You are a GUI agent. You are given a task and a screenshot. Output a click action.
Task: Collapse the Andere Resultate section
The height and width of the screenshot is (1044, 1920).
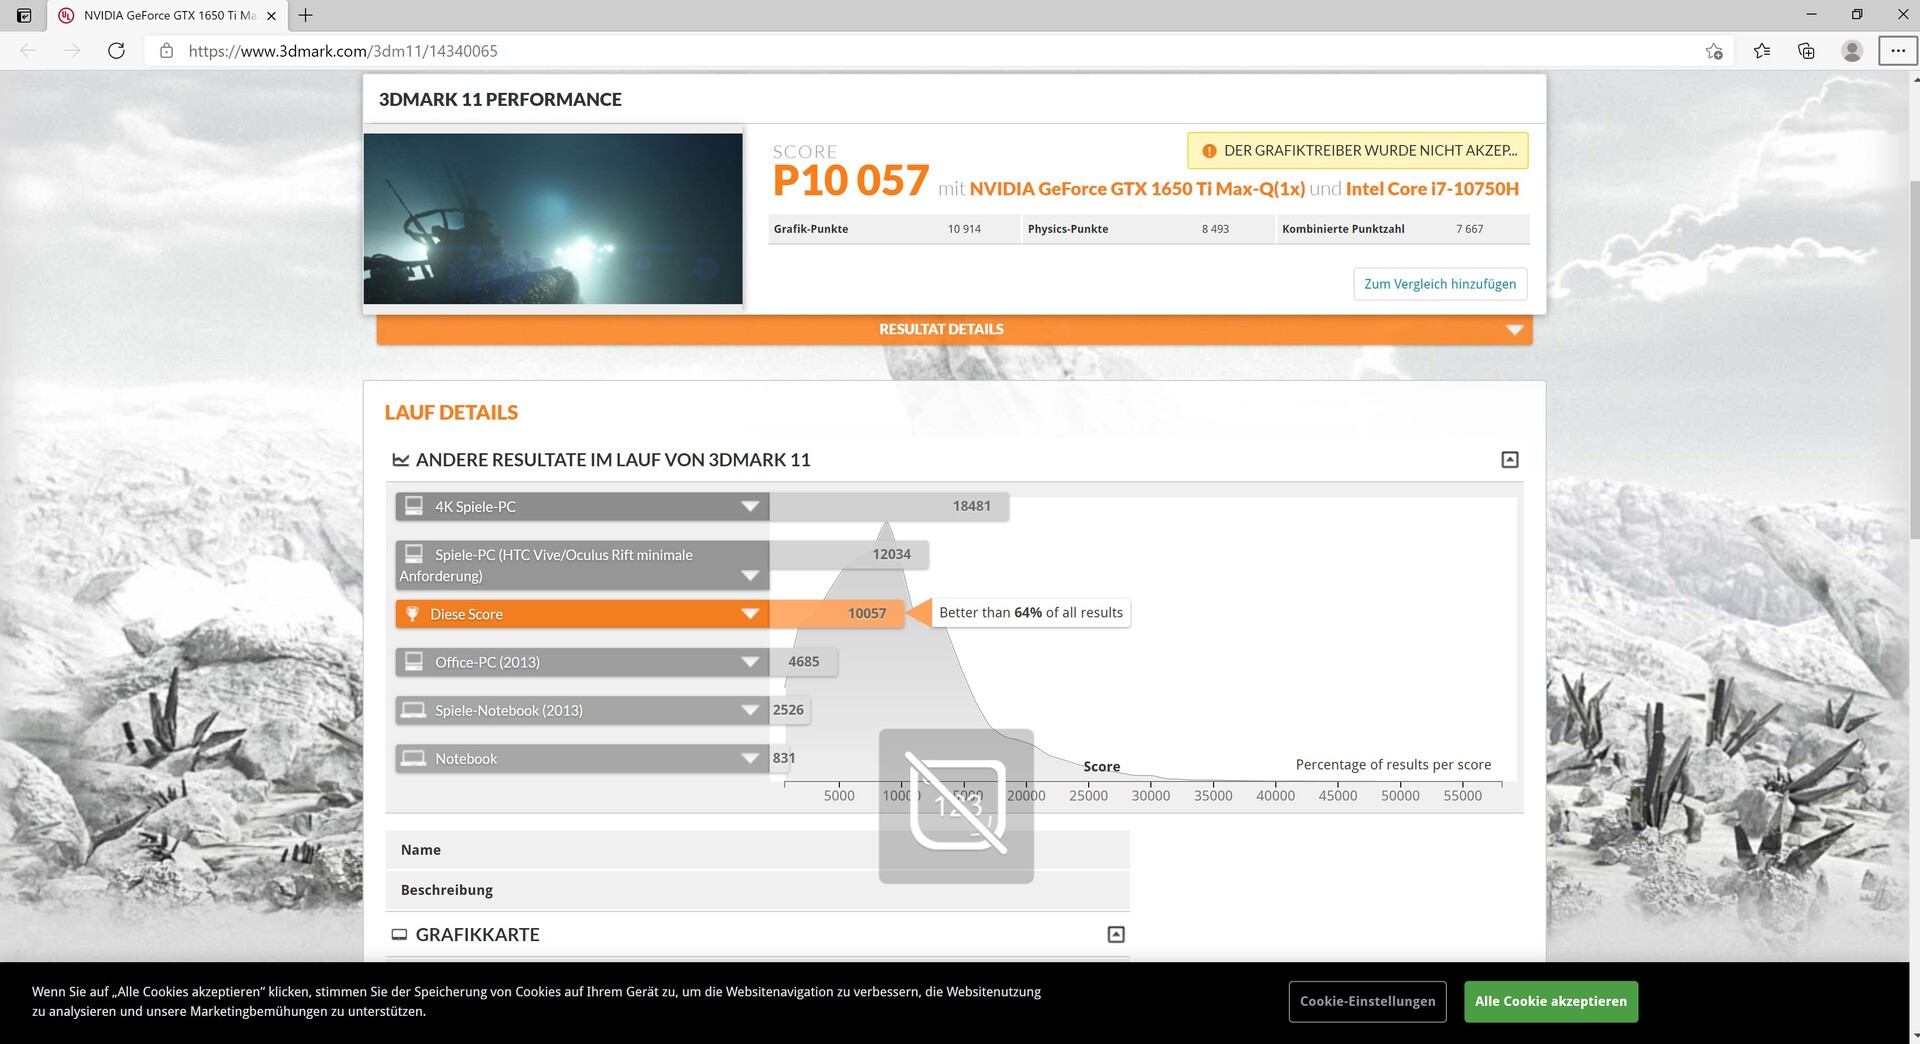tap(1510, 460)
